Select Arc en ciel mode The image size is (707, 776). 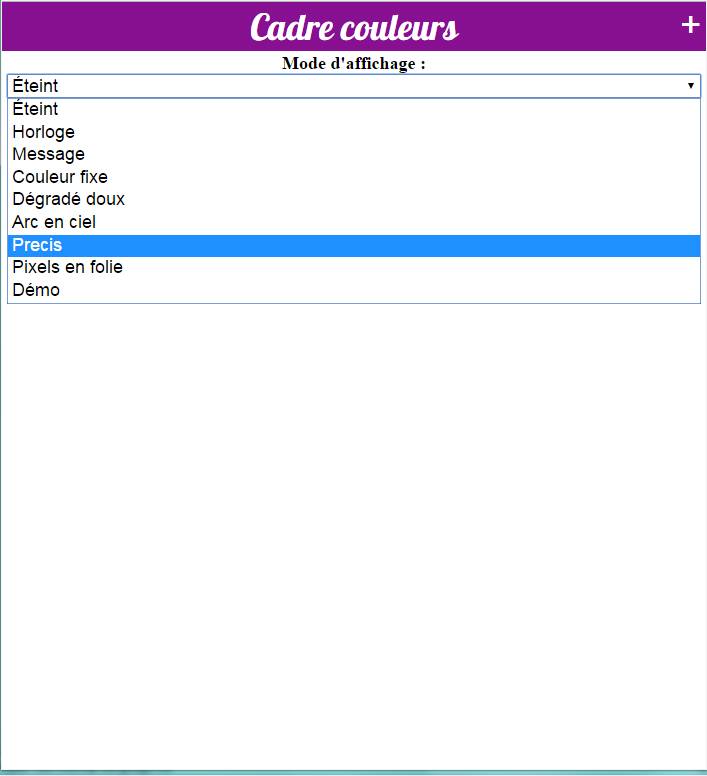coord(354,222)
